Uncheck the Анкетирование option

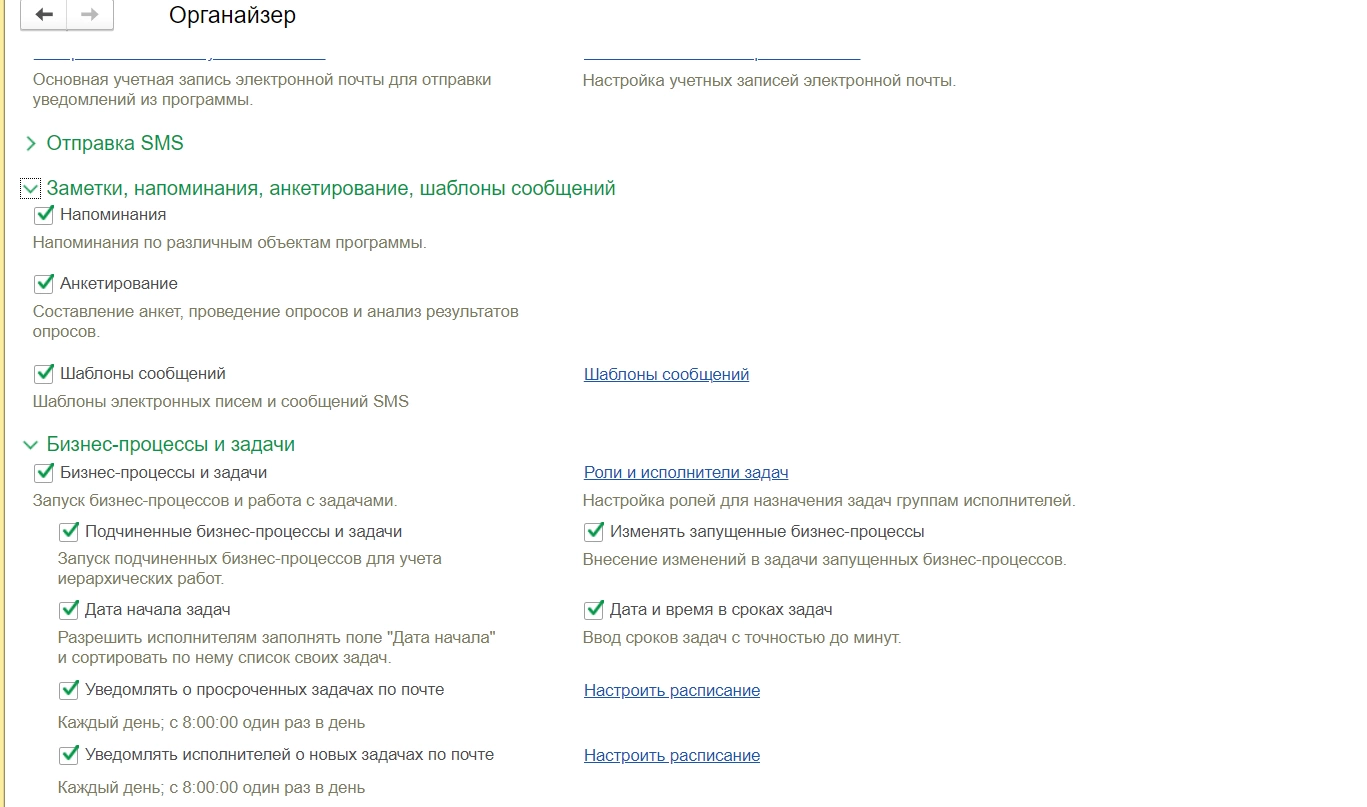tap(44, 284)
